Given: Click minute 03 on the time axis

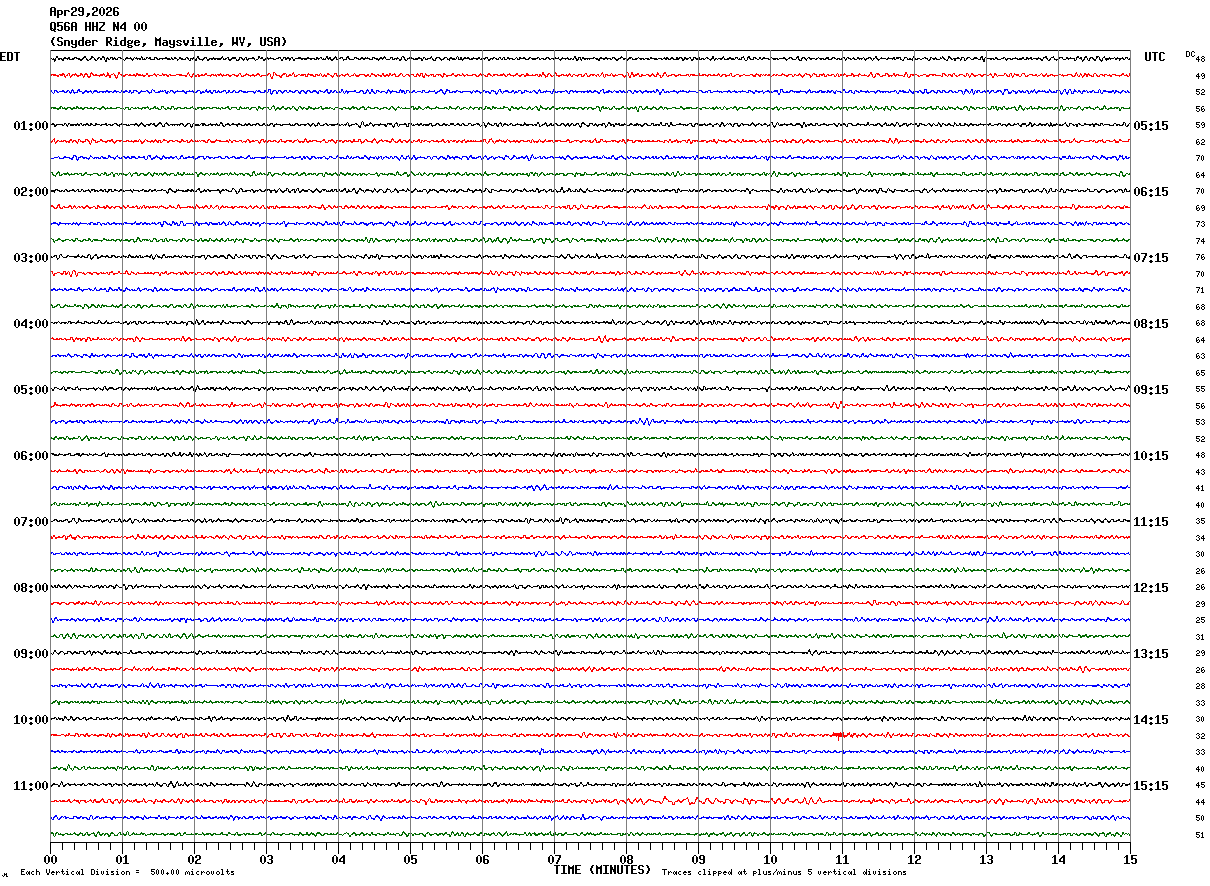Looking at the screenshot, I should (266, 859).
